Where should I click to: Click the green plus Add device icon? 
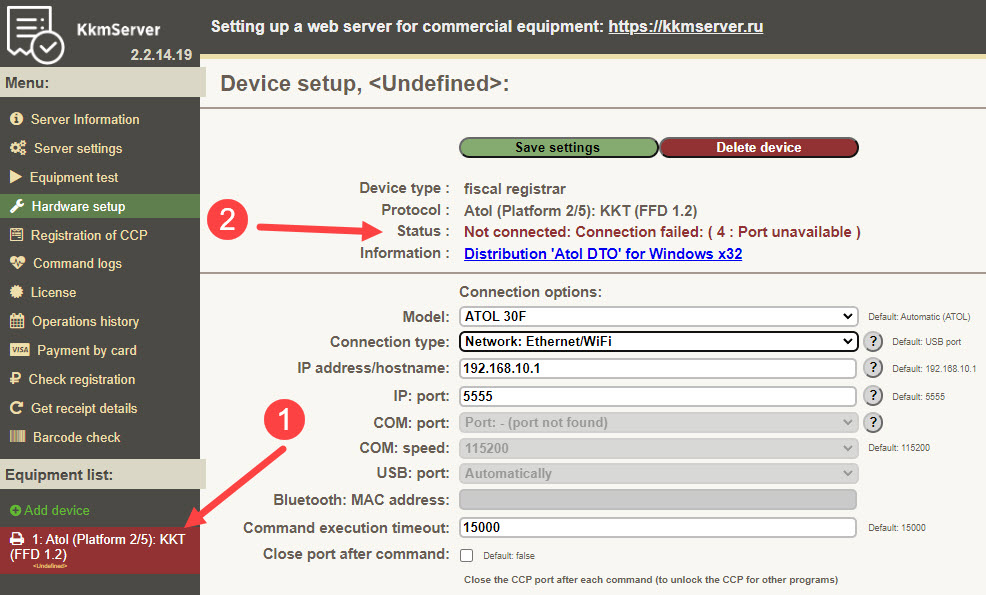16,510
